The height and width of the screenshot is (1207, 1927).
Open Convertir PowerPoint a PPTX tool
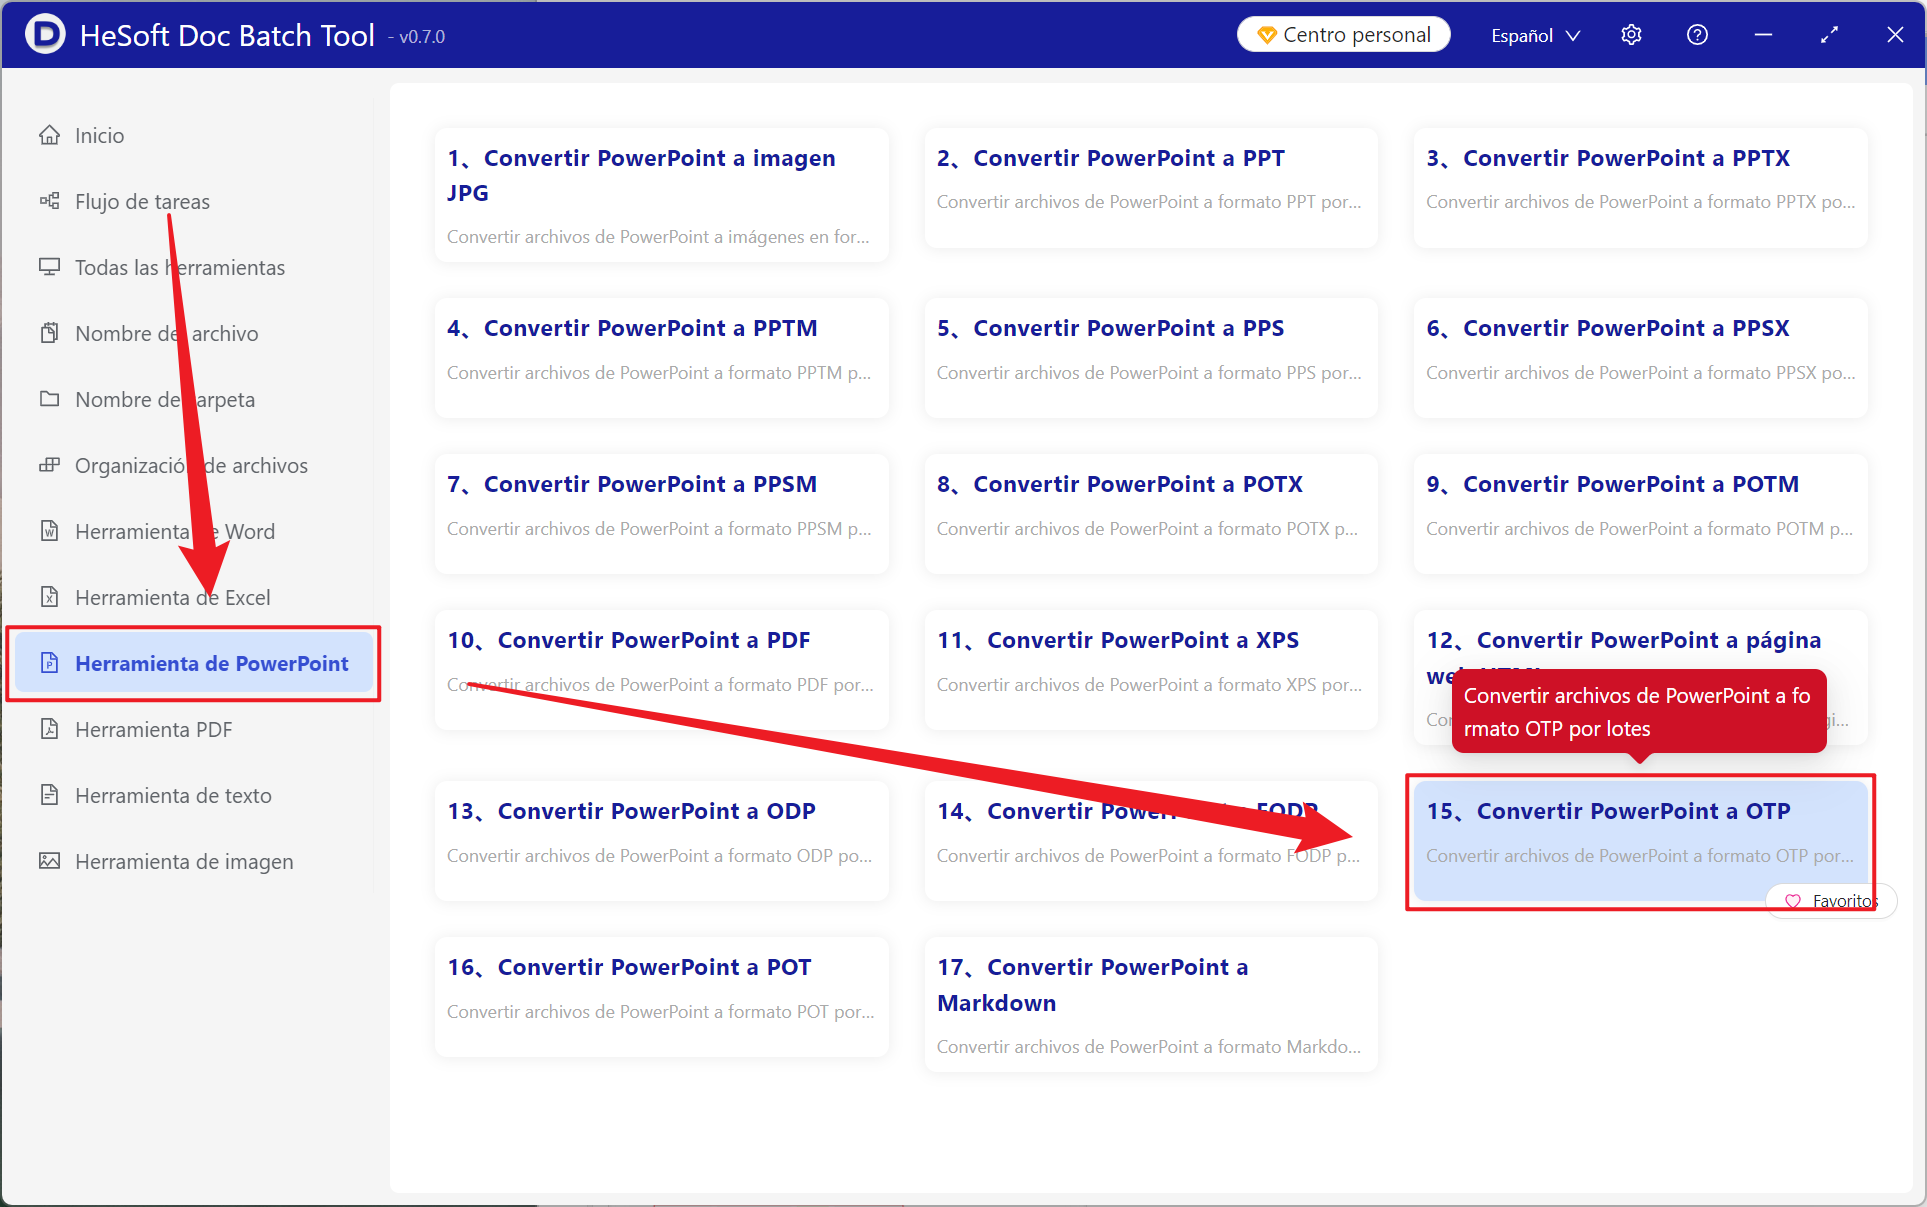pyautogui.click(x=1640, y=188)
